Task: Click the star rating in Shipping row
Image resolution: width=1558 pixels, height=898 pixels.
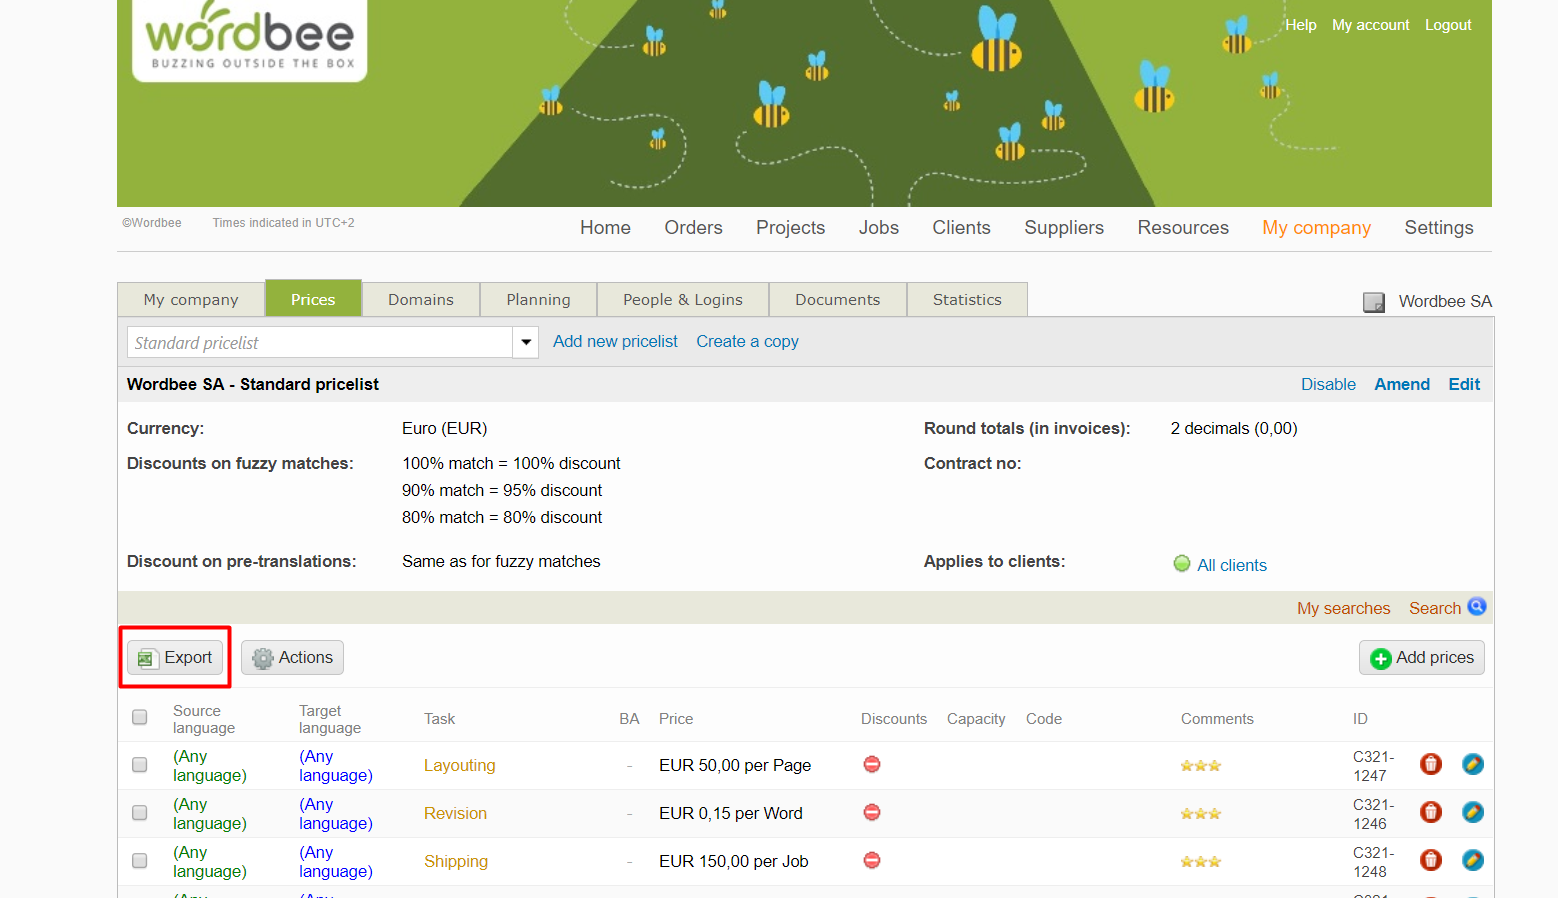Action: [x=1200, y=862]
